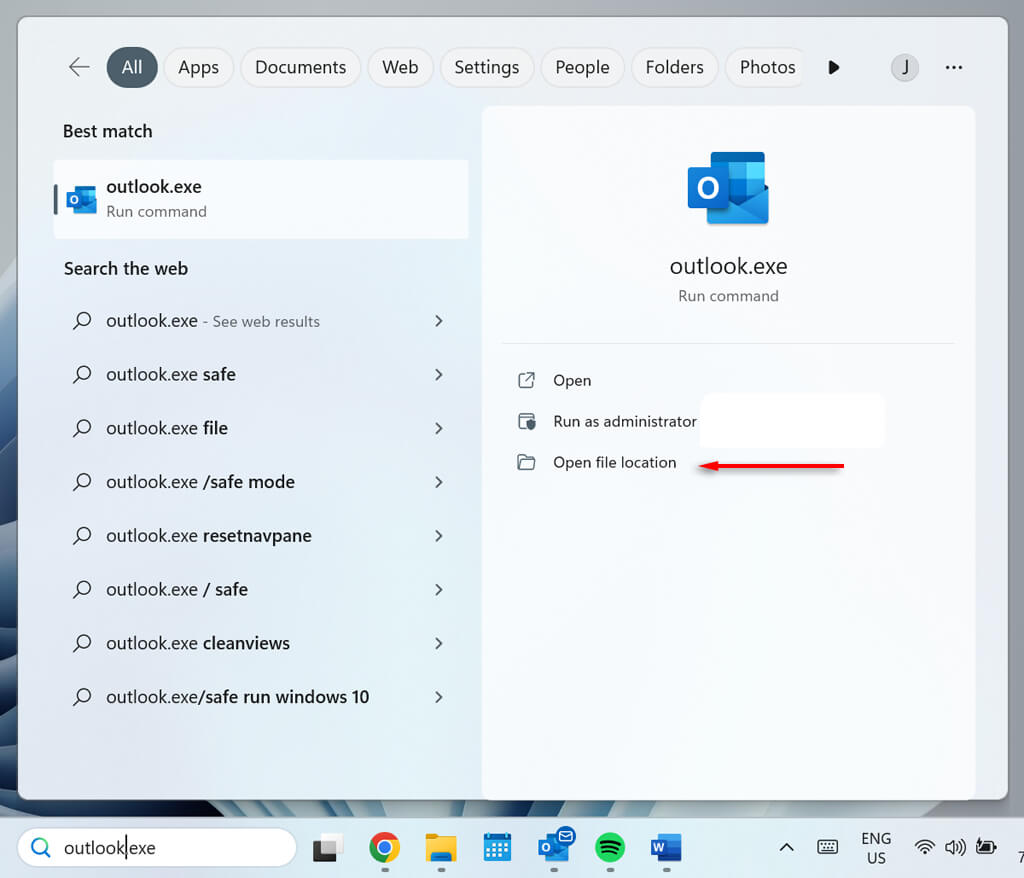
Task: Select the outlook.exe safe suggestion
Action: (261, 374)
